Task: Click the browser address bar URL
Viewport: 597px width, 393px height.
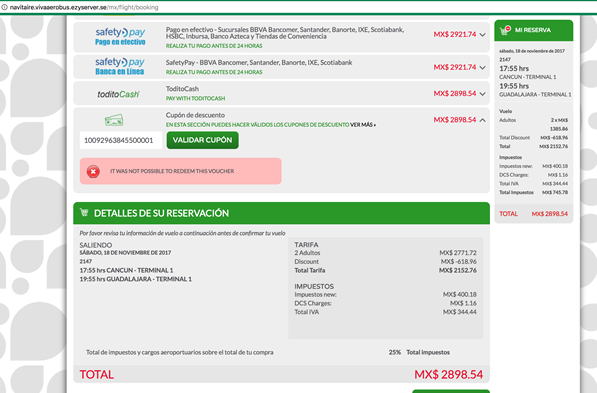Action: coord(84,7)
